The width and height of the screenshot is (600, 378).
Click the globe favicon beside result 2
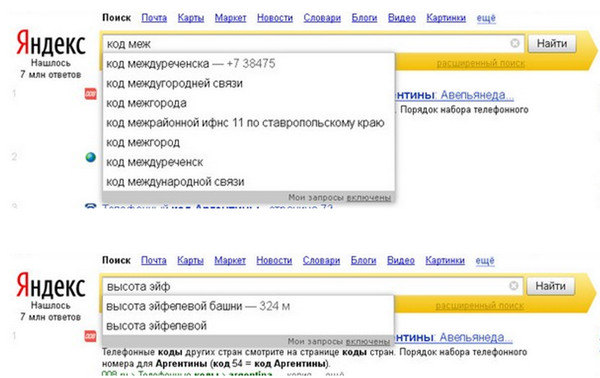click(x=91, y=157)
